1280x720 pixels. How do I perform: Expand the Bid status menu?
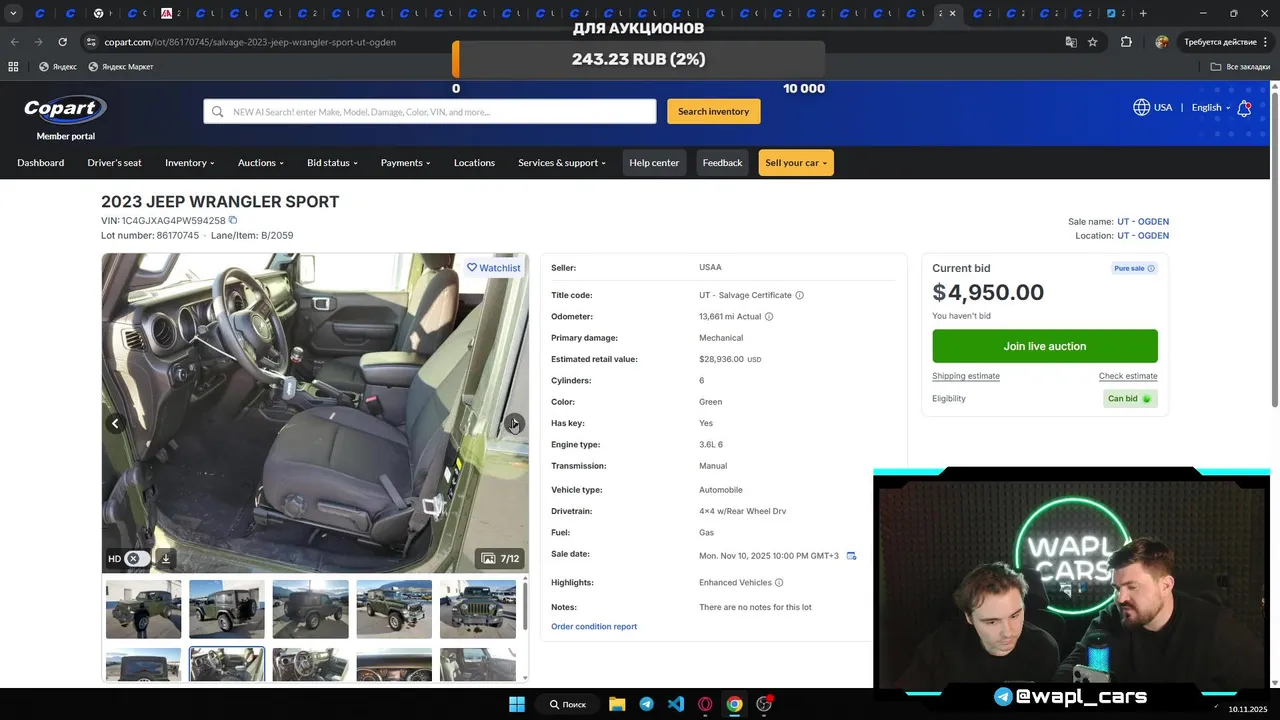pyautogui.click(x=332, y=163)
